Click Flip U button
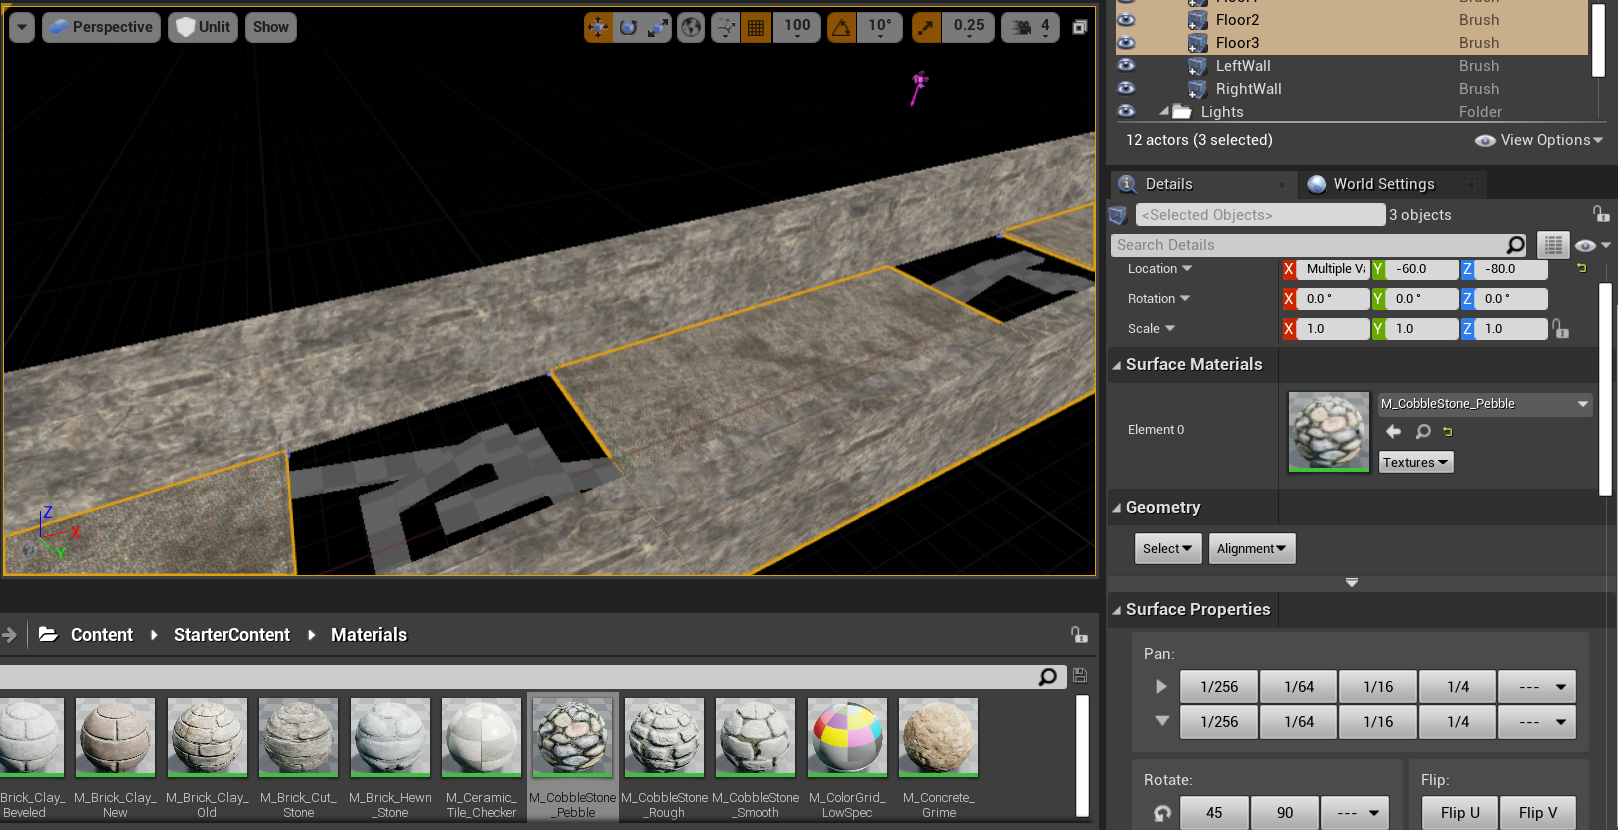 point(1460,813)
